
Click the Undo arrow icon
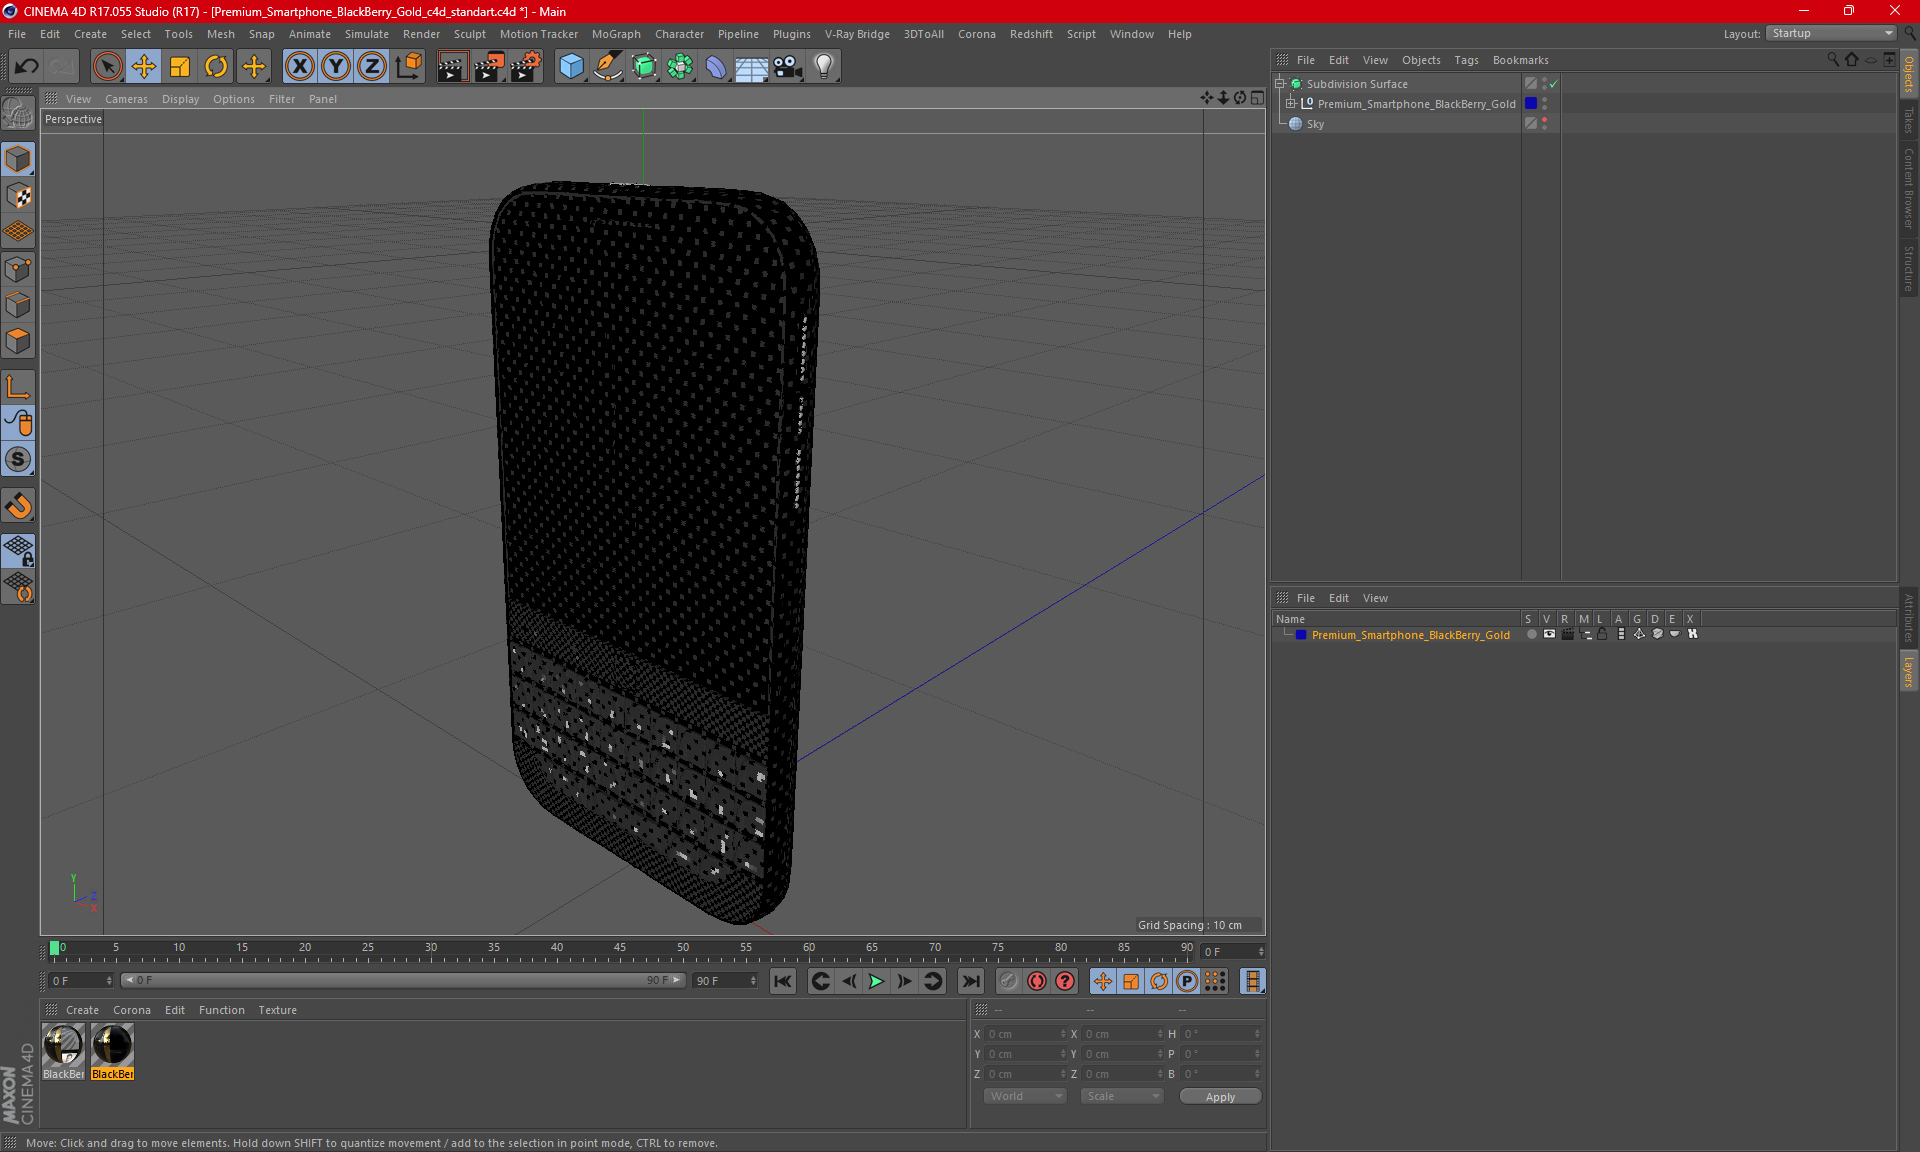pos(27,67)
